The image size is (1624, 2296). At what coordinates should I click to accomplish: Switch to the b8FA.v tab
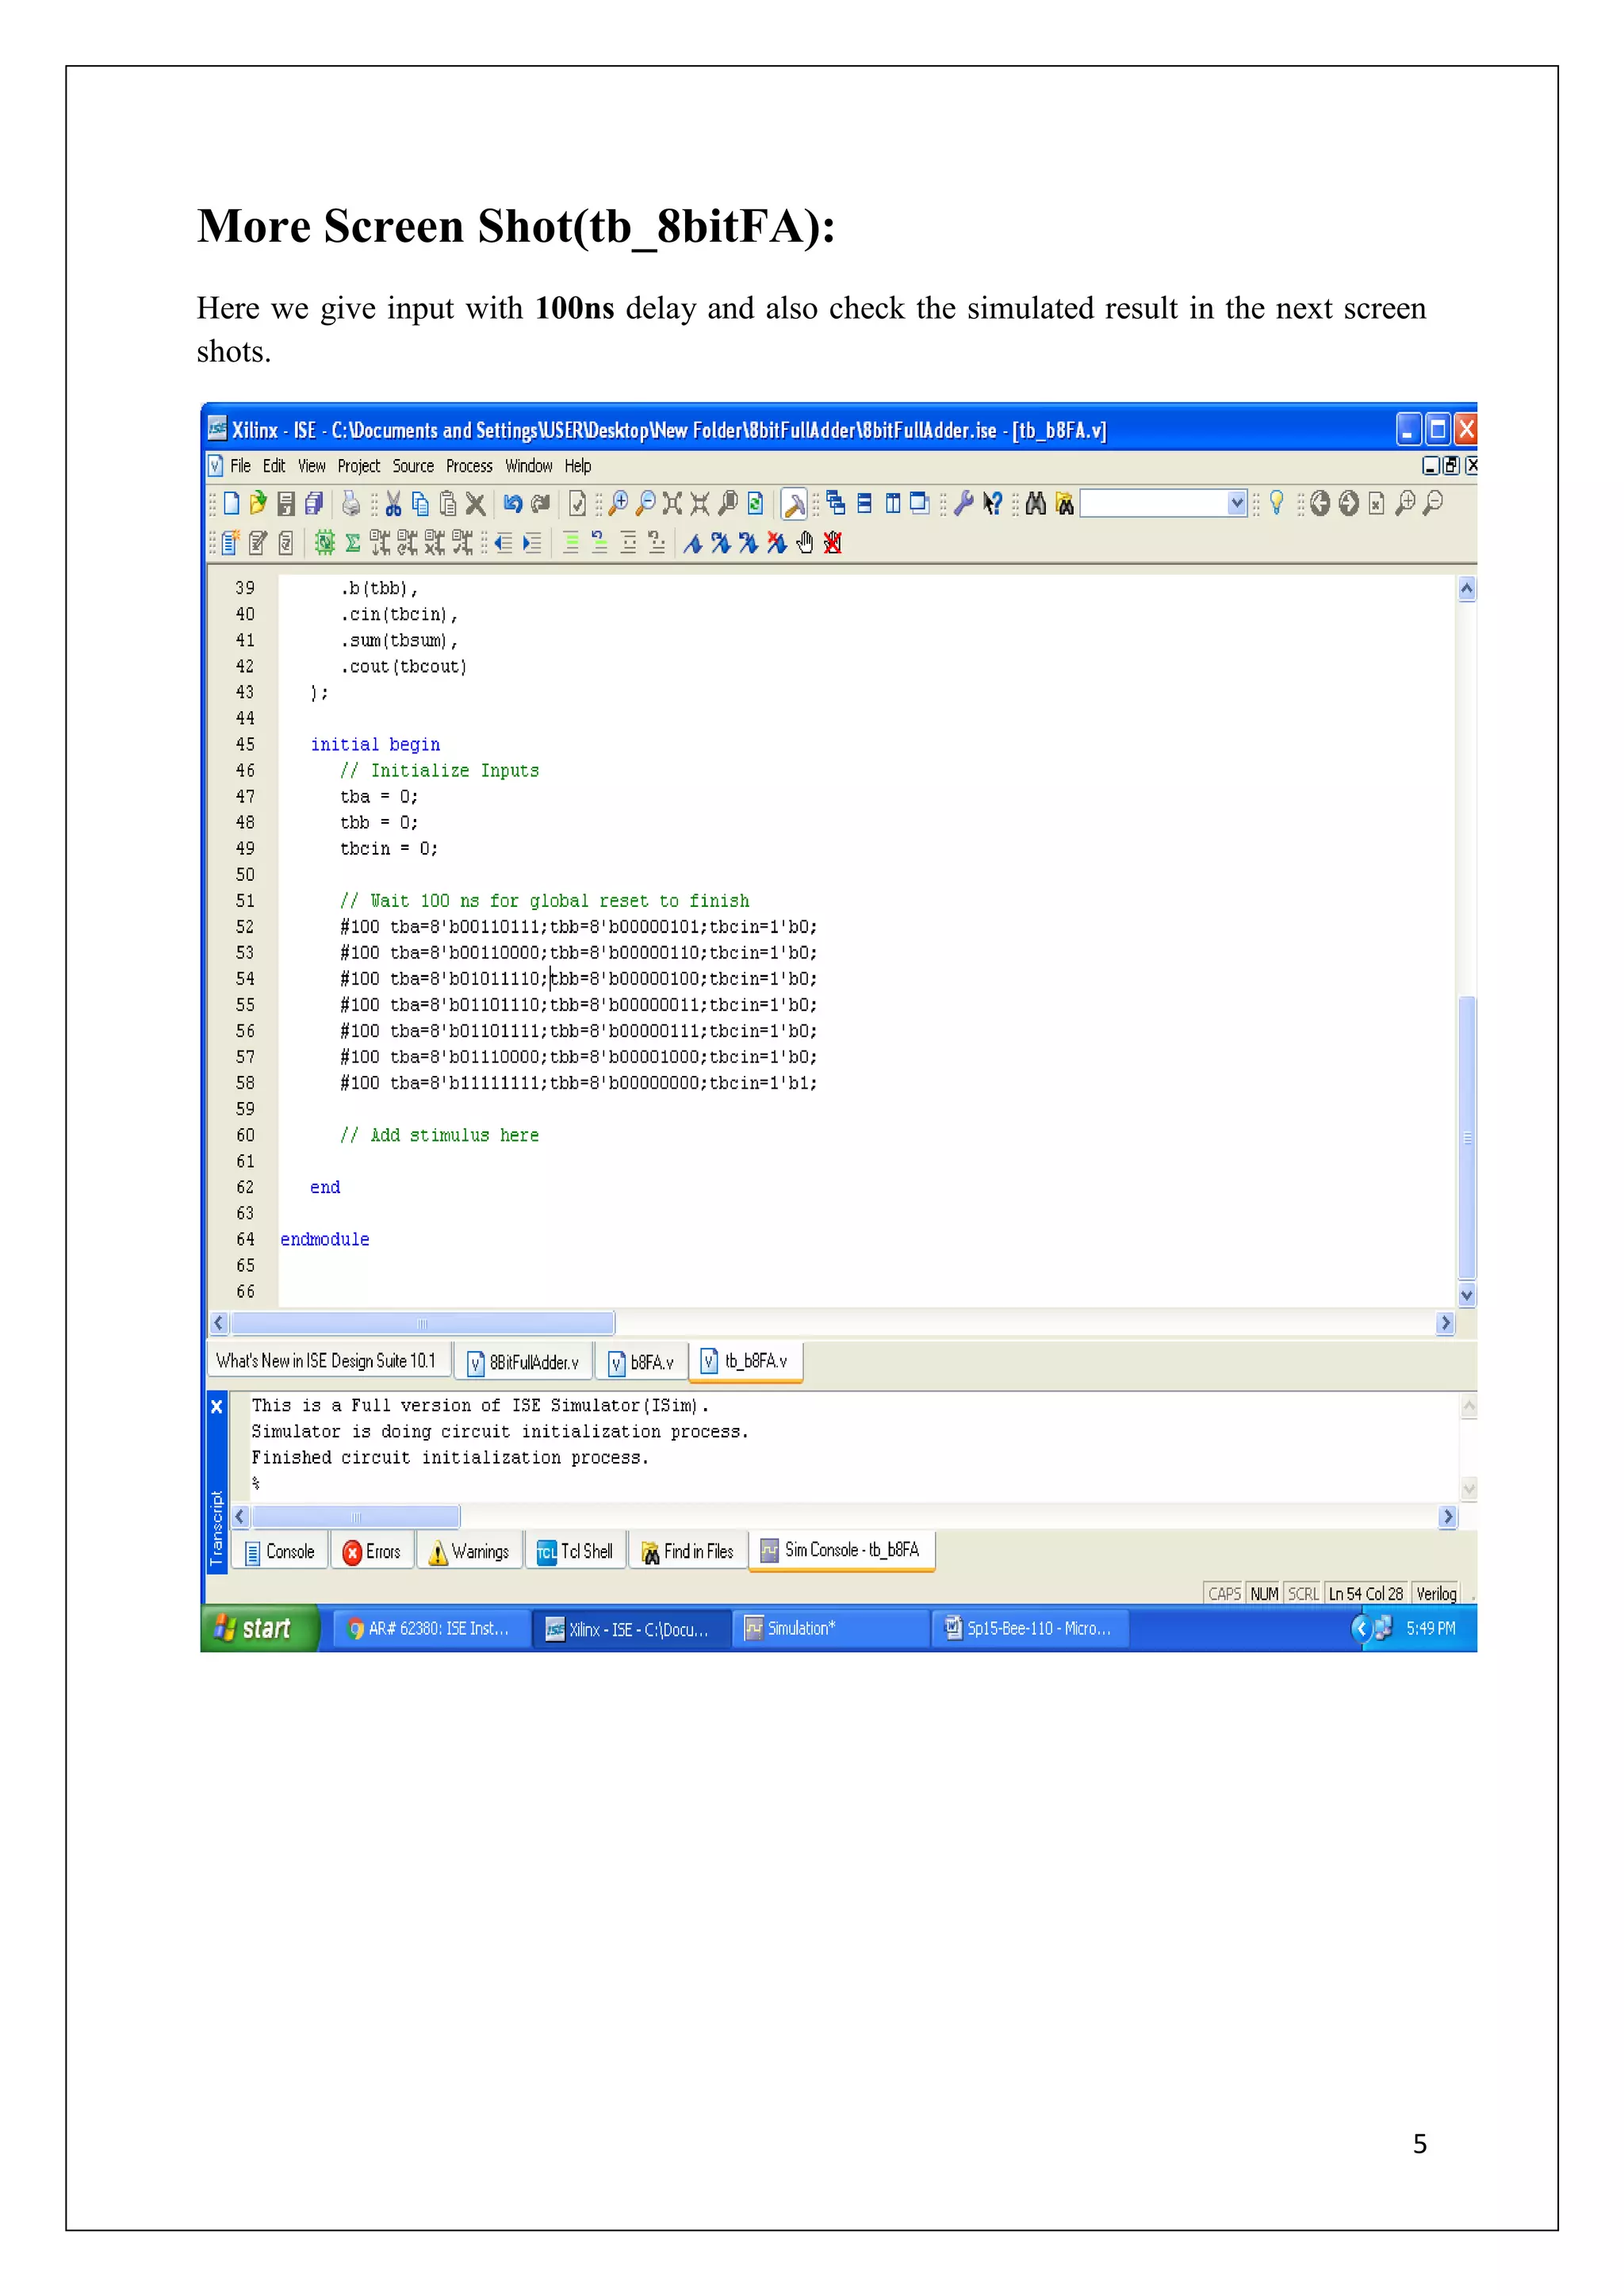pos(641,1362)
